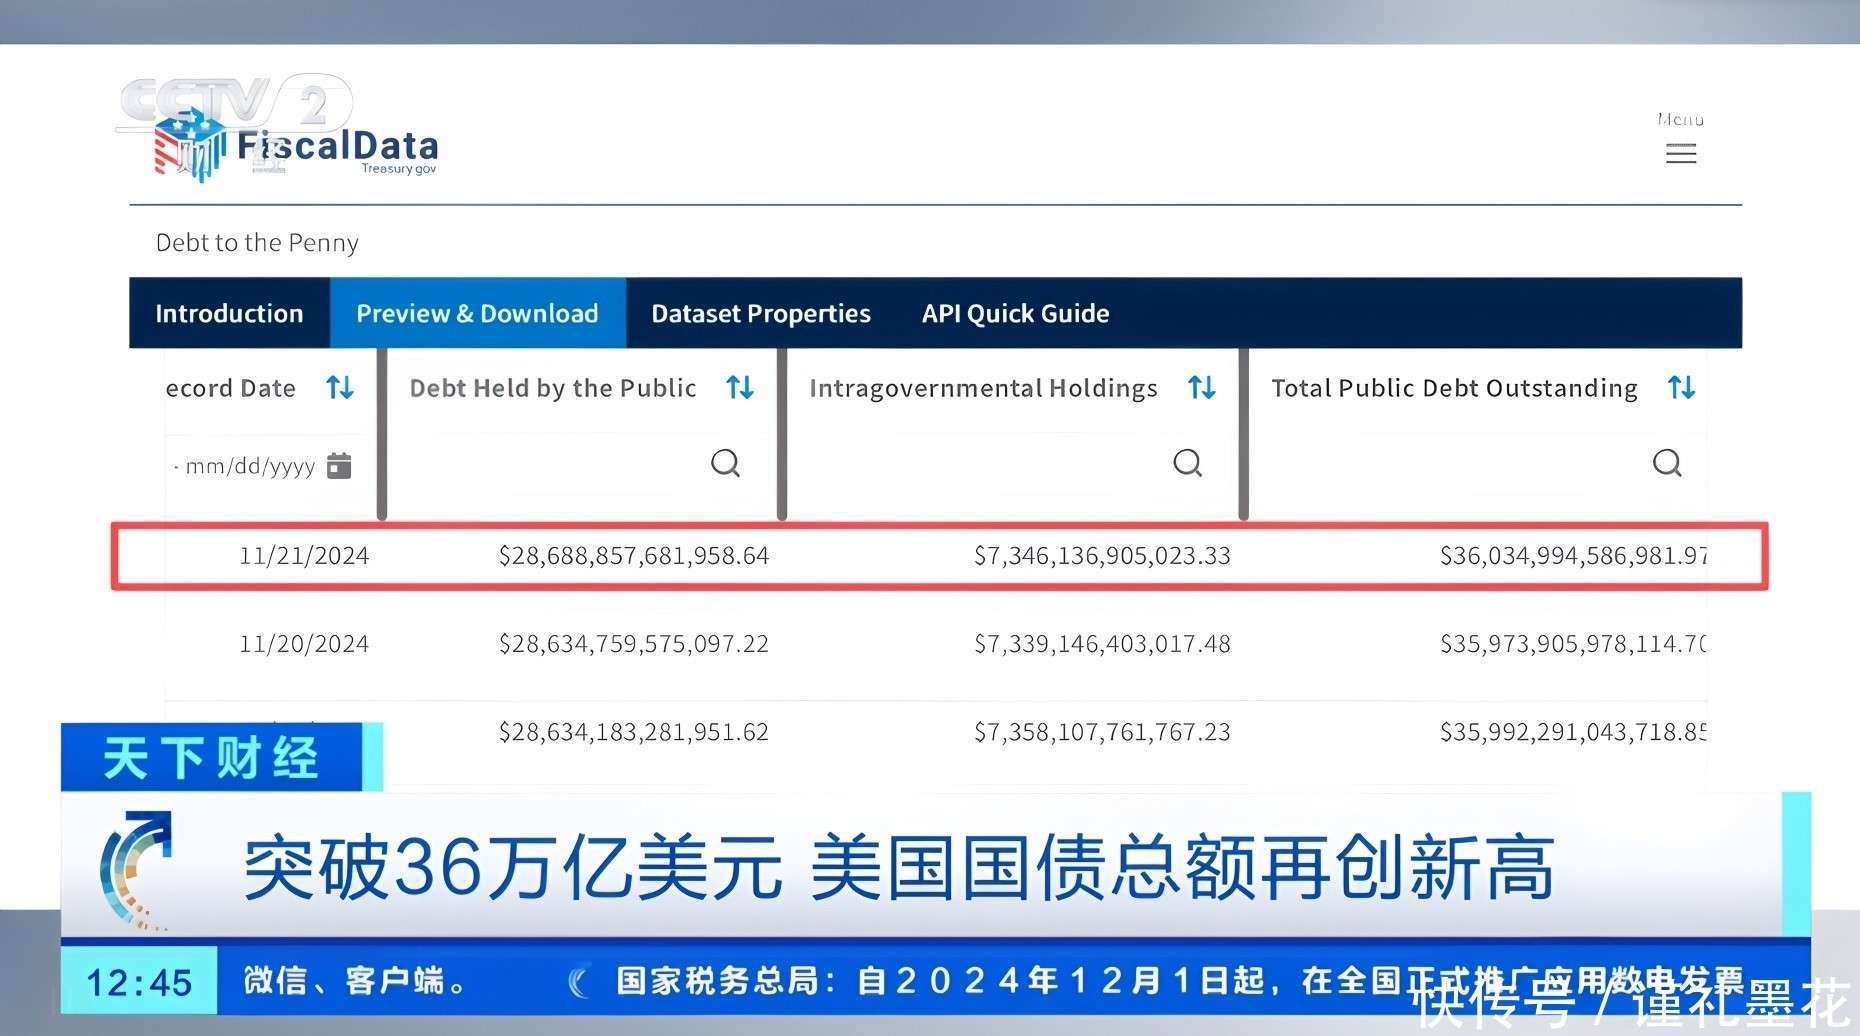Select the Preview & Download tab
The image size is (1860, 1036).
pyautogui.click(x=477, y=314)
